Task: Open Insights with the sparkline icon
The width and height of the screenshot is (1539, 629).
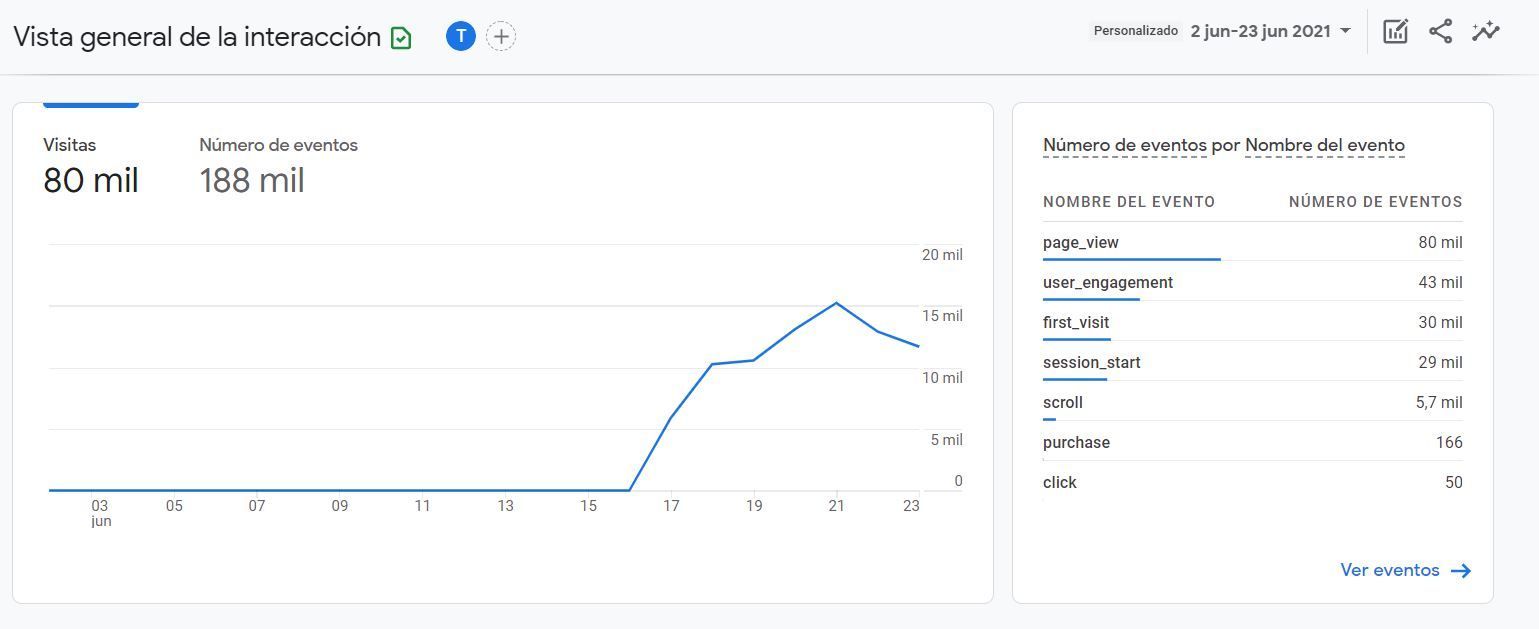Action: pyautogui.click(x=1486, y=31)
